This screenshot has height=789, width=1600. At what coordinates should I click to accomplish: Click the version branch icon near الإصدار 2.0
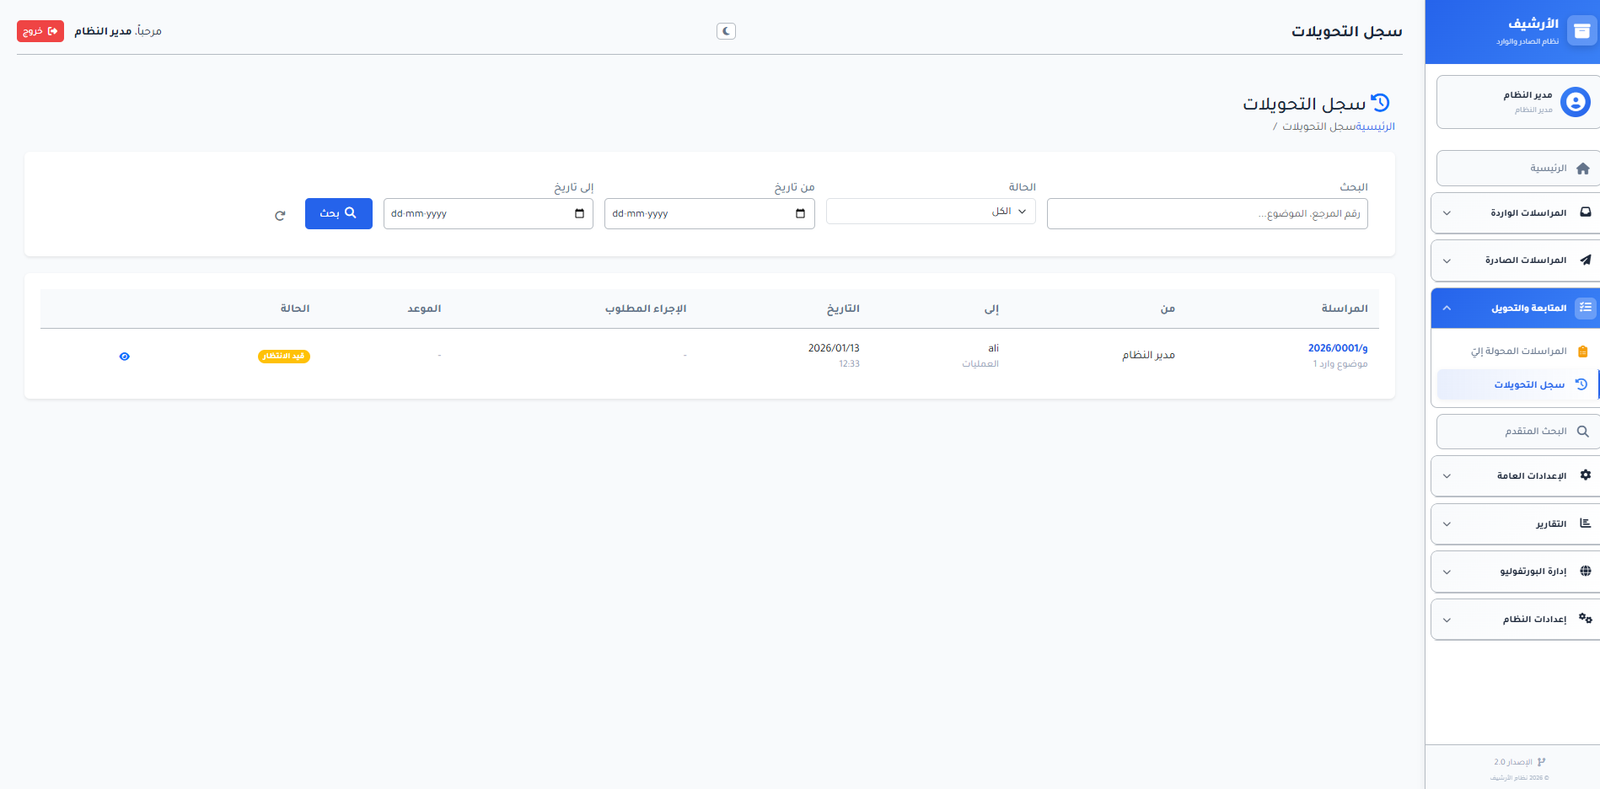1541,762
